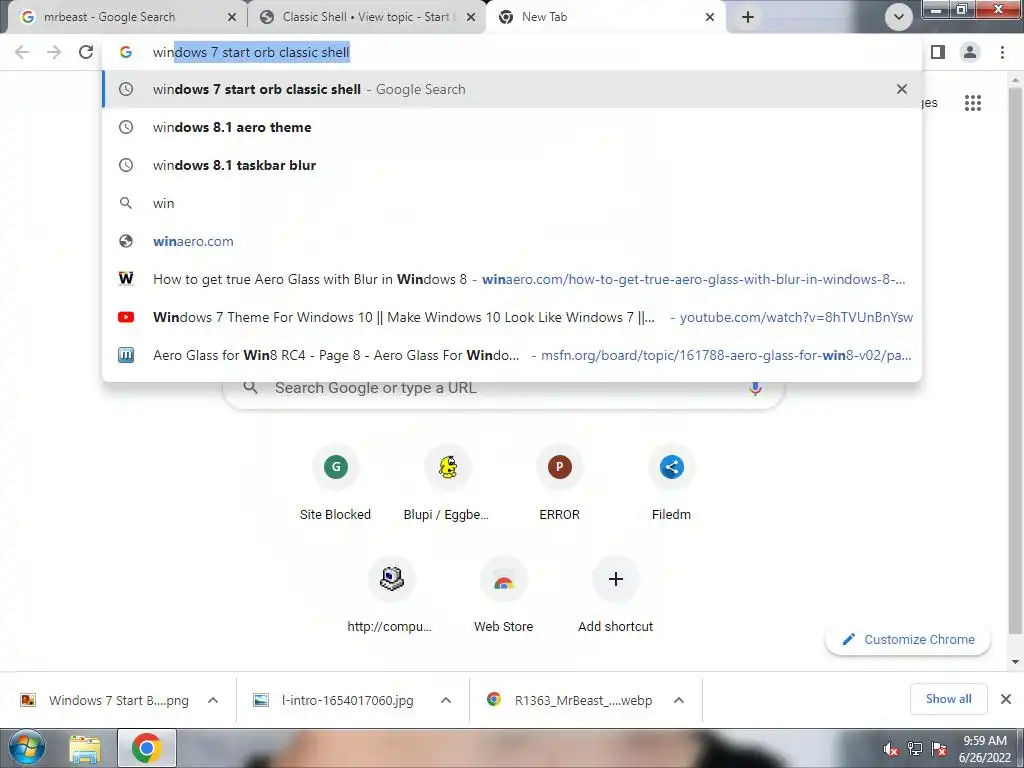
Task: Open the Google apps grid
Action: (x=972, y=103)
